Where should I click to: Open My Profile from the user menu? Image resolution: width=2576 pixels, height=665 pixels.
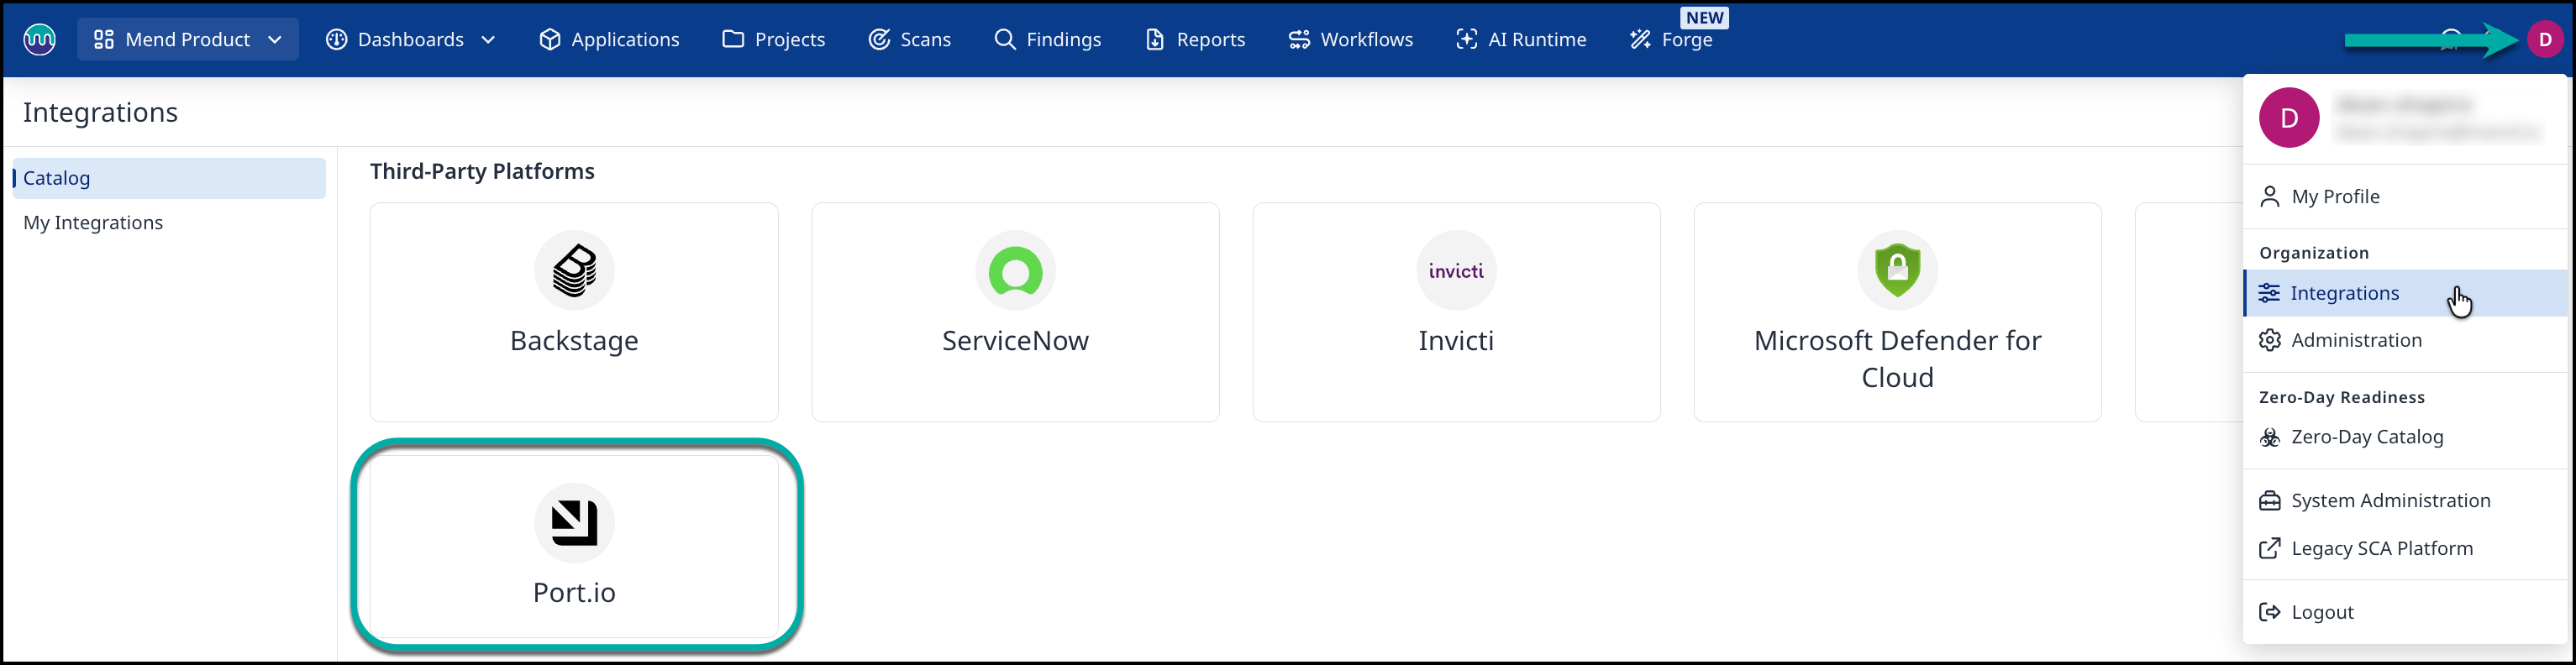pos(2405,196)
